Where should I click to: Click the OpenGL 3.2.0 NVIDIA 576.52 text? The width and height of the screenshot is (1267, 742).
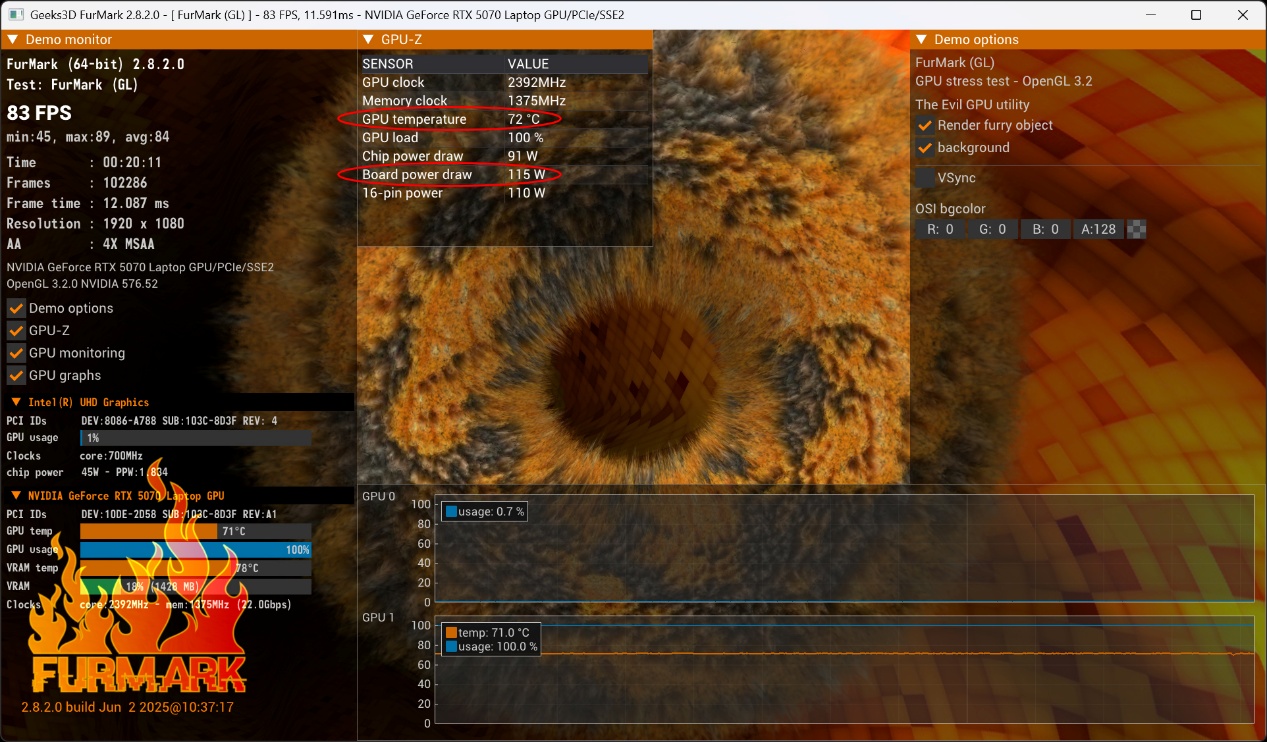(82, 284)
